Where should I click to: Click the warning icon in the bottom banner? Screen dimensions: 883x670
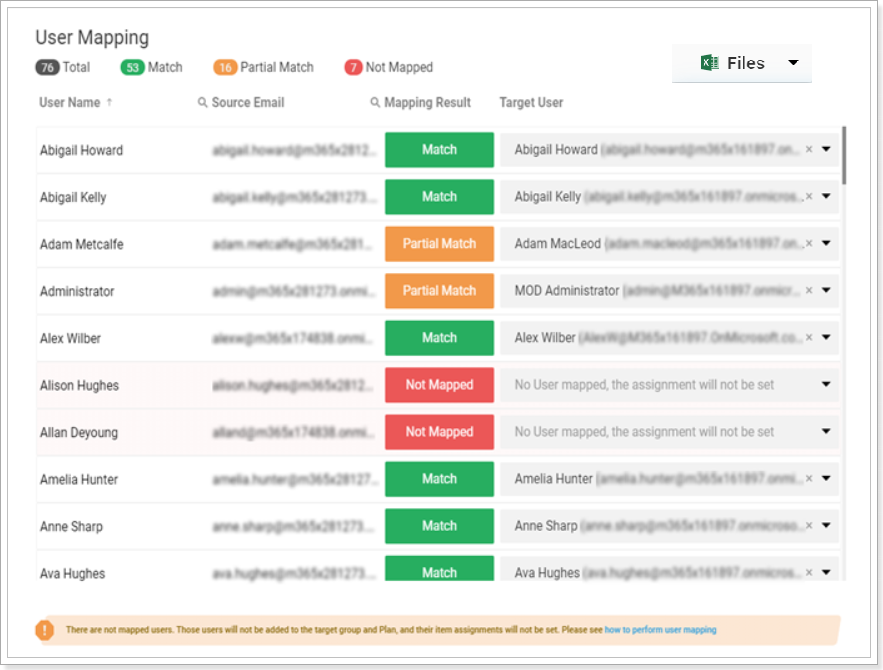45,630
